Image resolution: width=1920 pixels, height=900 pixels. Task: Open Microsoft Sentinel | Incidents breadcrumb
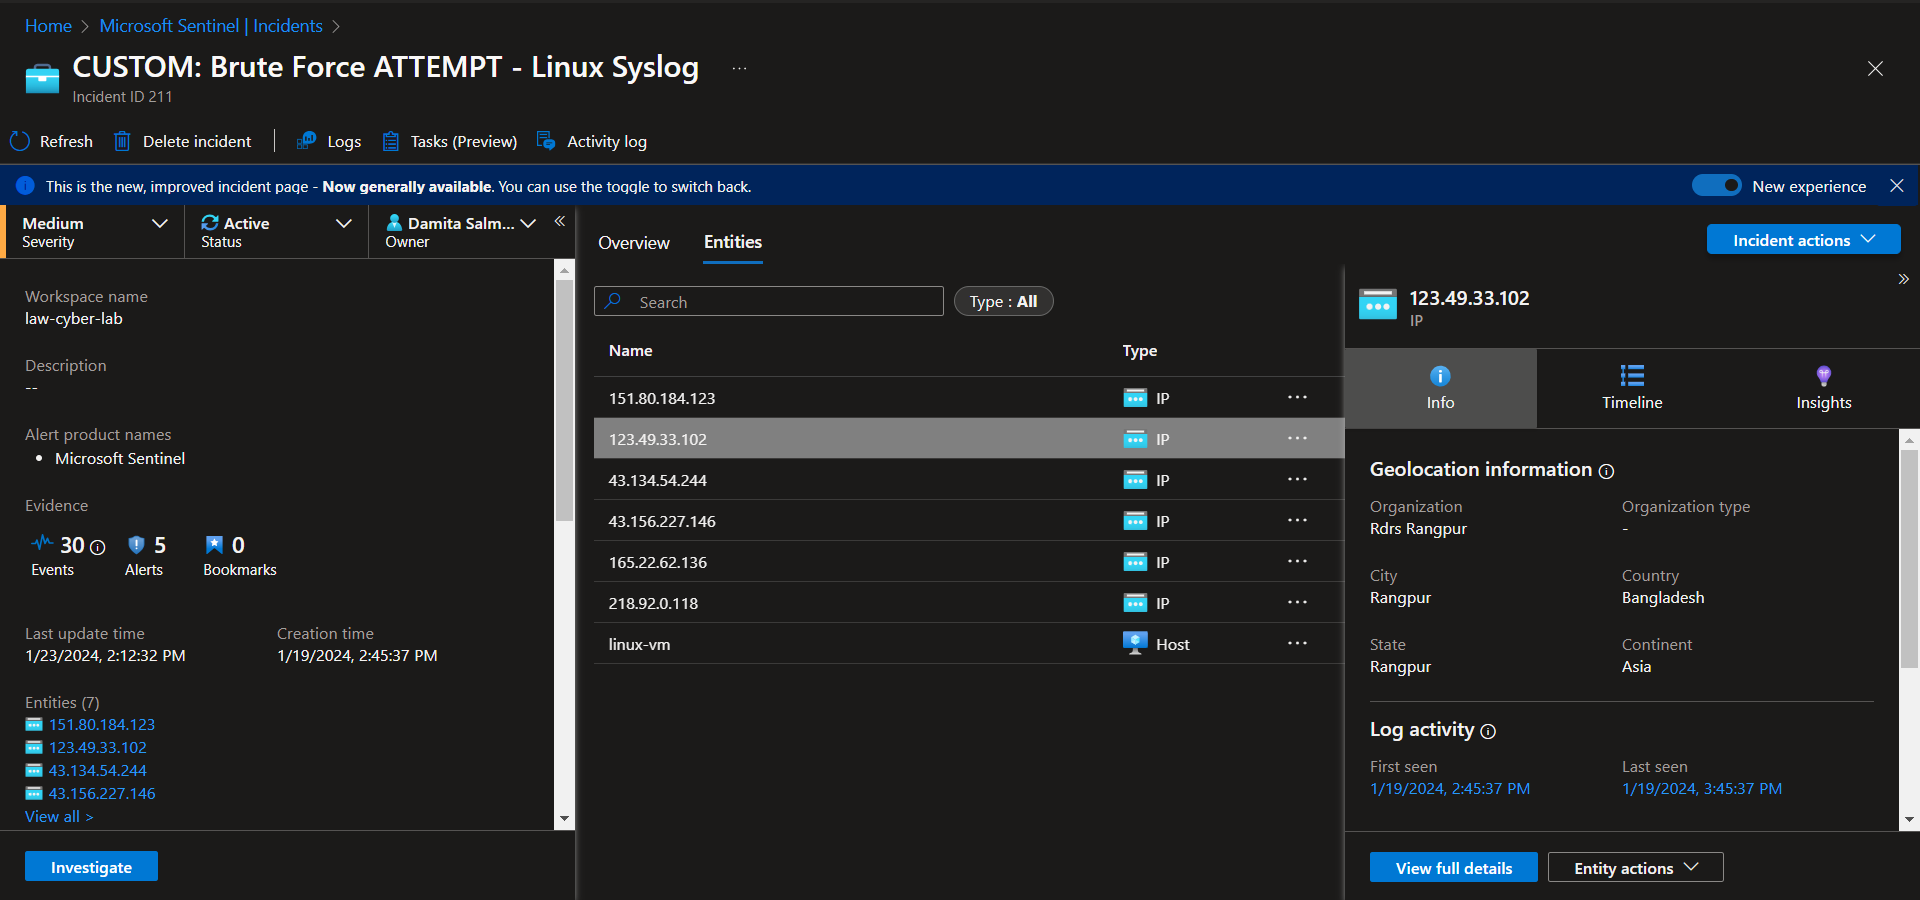(211, 26)
